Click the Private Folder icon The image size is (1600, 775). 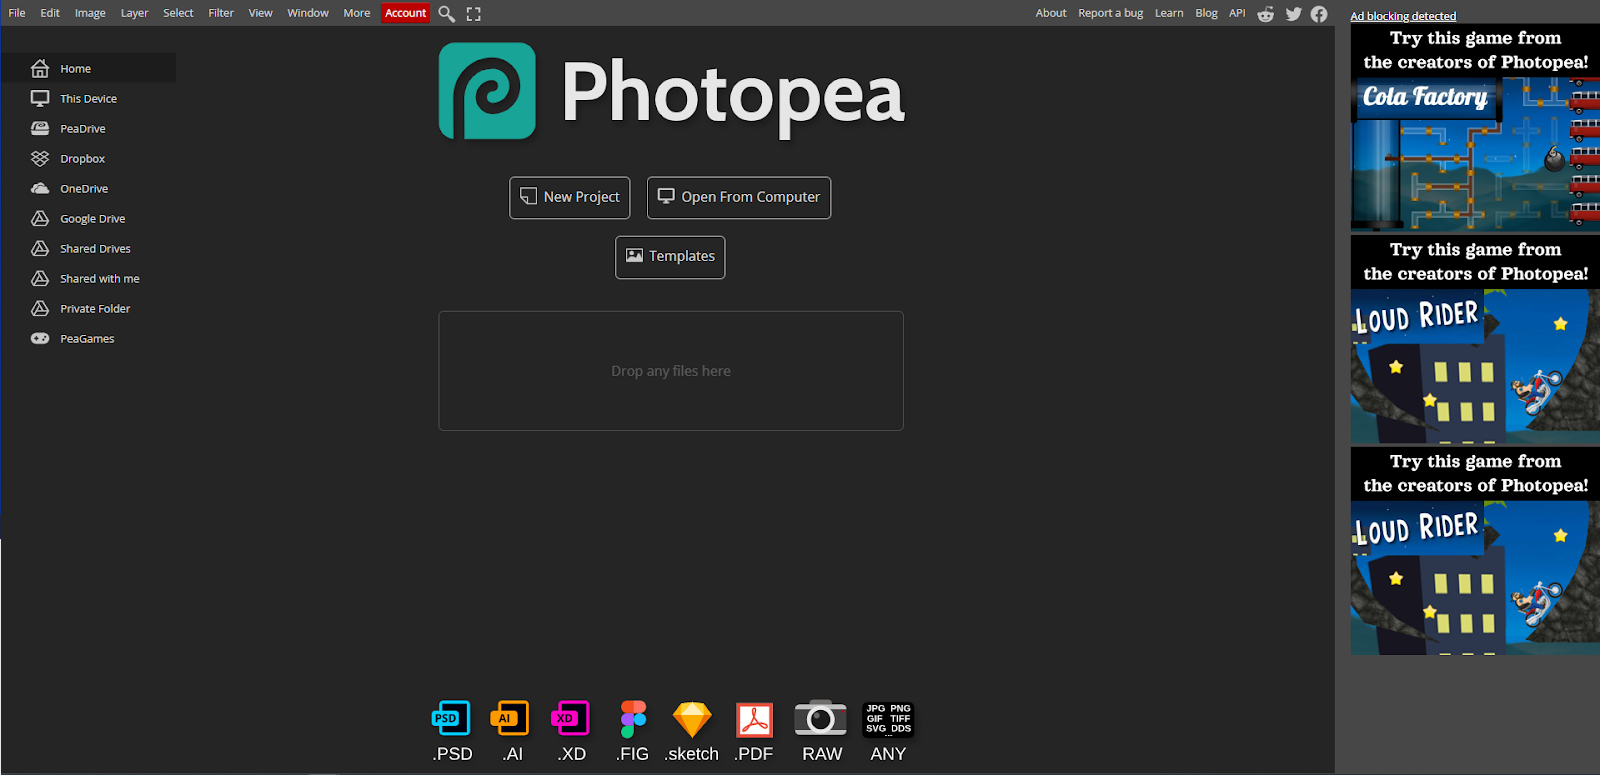tap(40, 309)
